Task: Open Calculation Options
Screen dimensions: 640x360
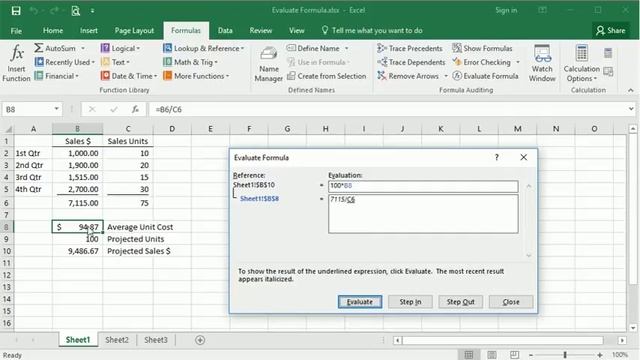Action: click(x=582, y=63)
